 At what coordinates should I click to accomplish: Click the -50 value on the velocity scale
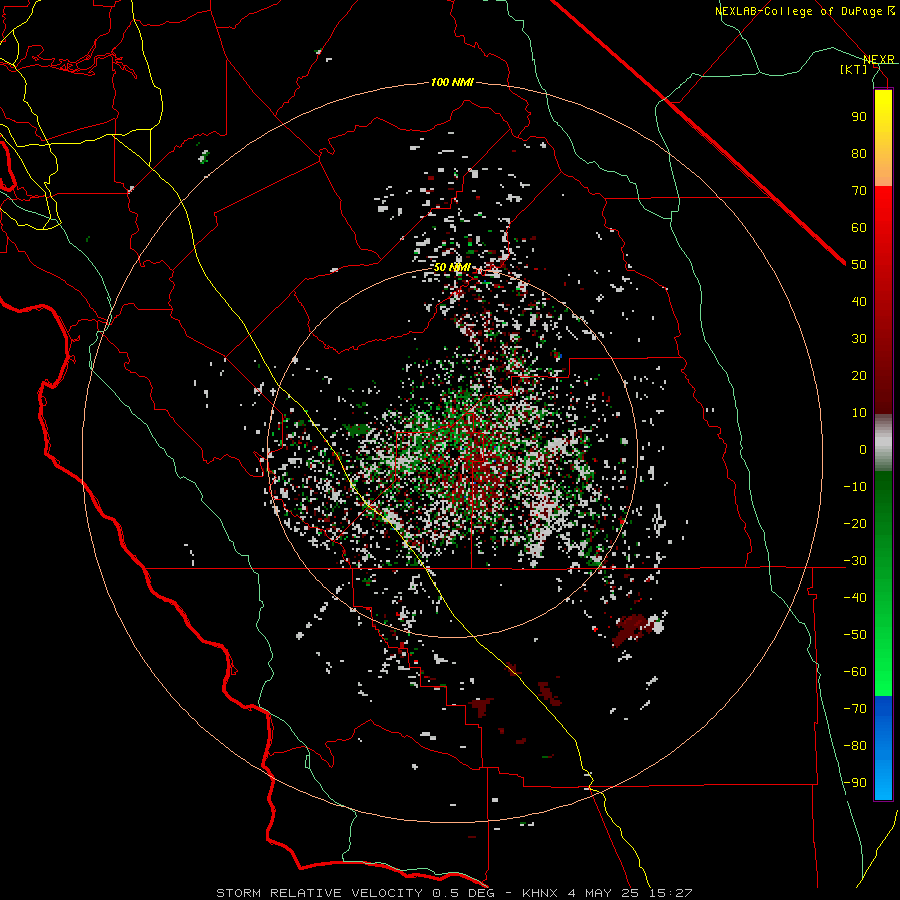click(x=855, y=635)
